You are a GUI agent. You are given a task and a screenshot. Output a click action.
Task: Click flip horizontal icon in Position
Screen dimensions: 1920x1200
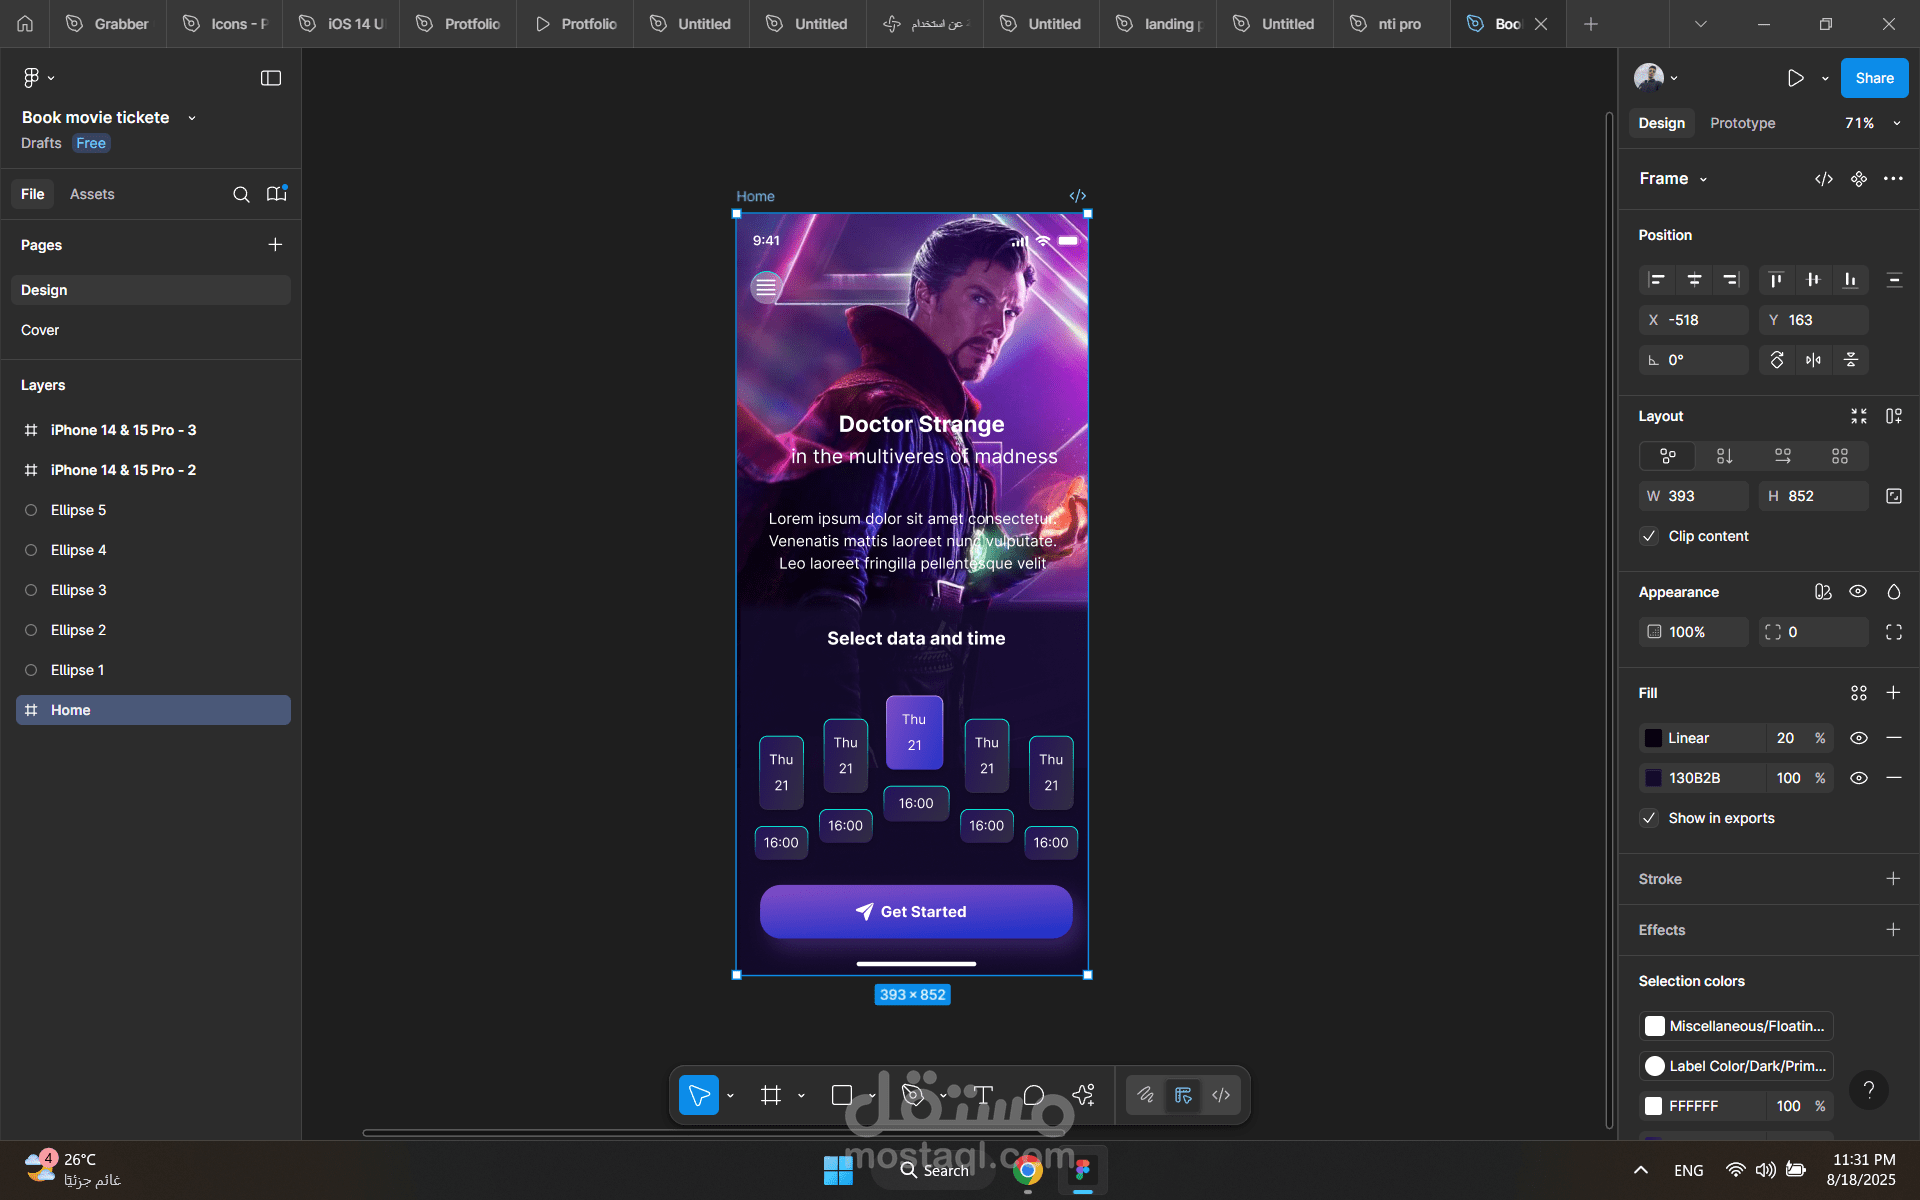(1813, 360)
